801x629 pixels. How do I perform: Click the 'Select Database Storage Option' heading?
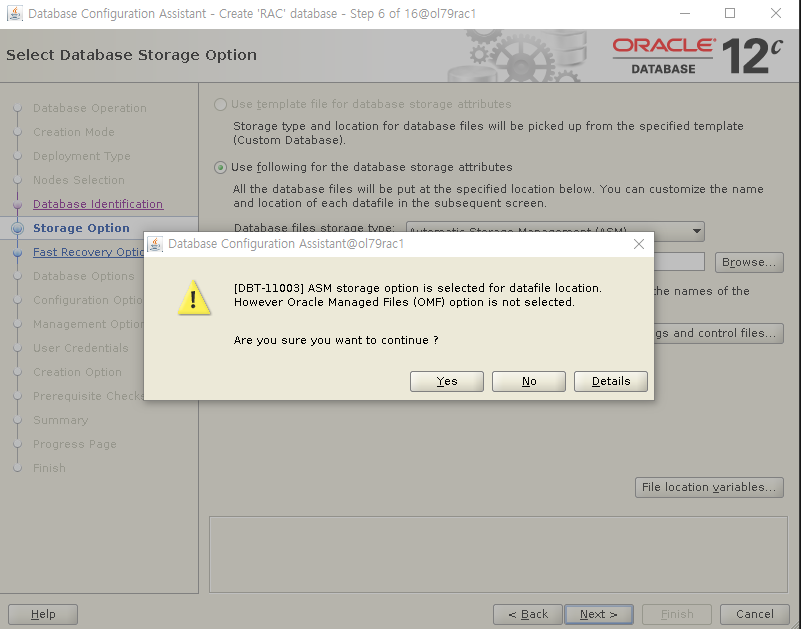pos(131,55)
